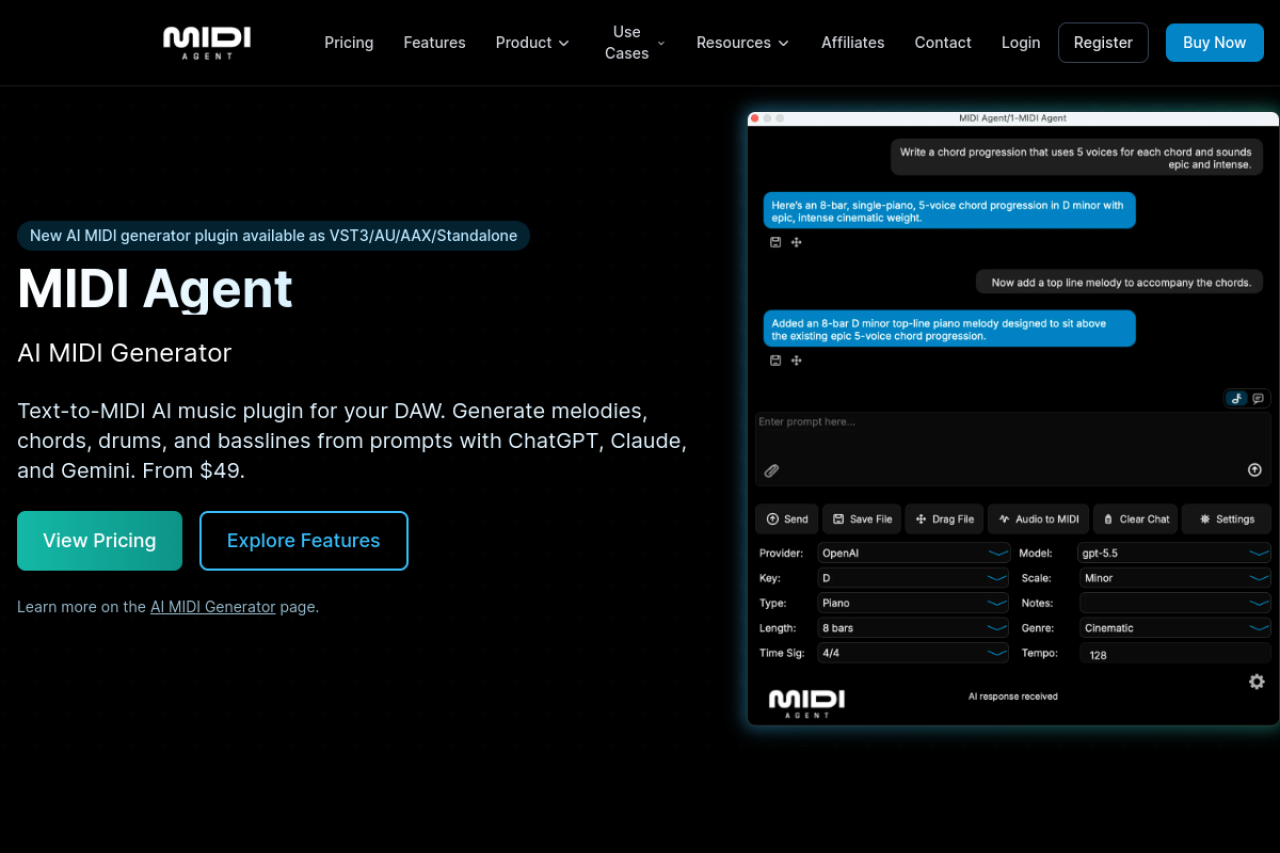Click the 'Here's an 8-bar' AI response bubble
1280x853 pixels.
(950, 211)
